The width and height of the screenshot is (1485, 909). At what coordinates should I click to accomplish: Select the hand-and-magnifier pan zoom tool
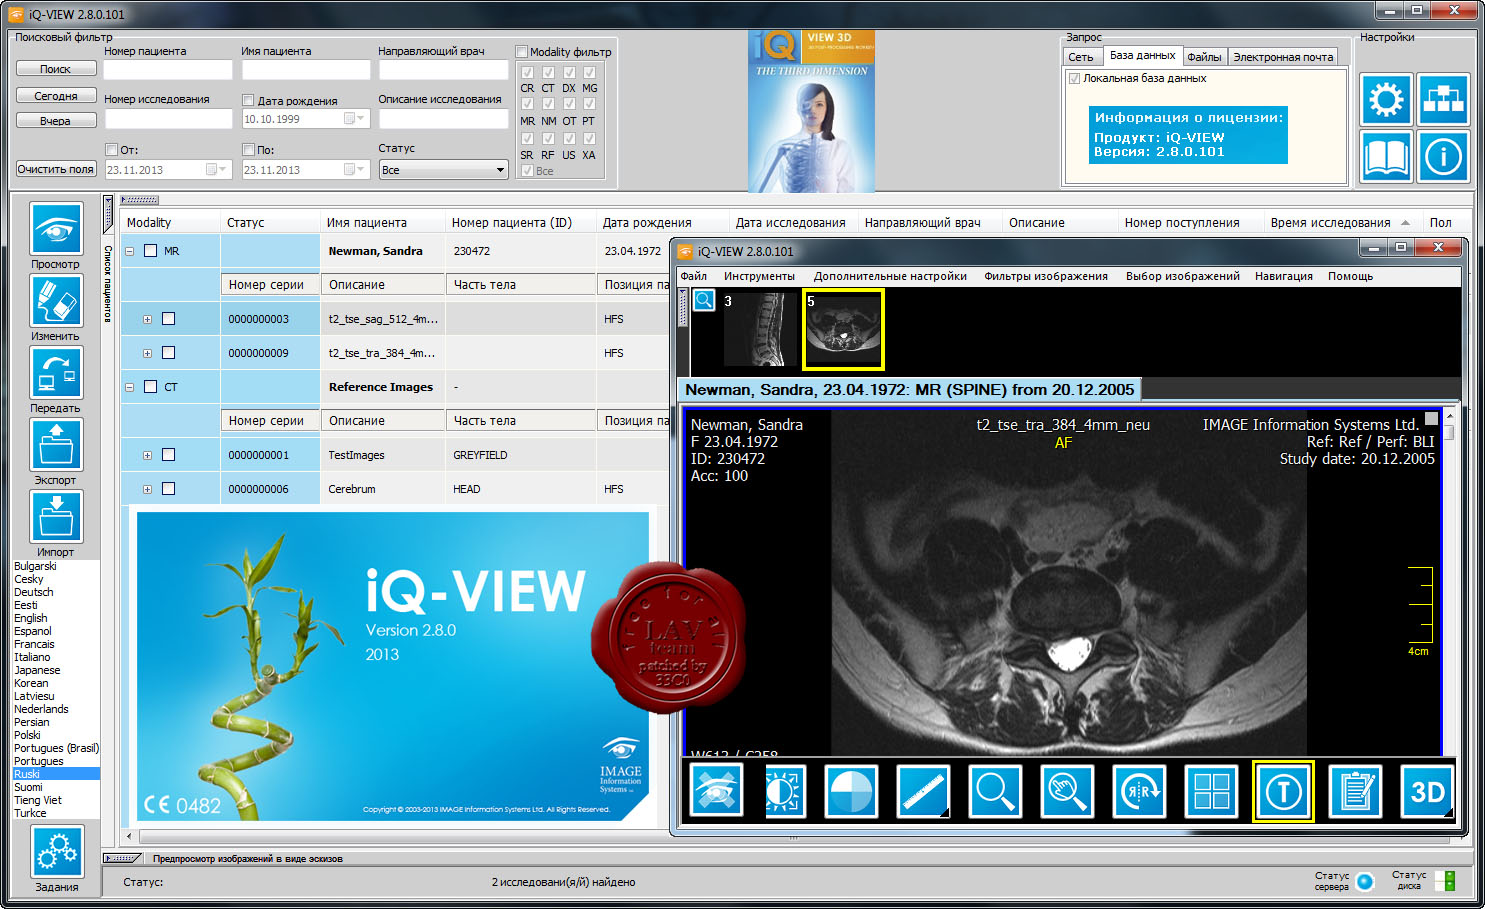pos(1067,791)
